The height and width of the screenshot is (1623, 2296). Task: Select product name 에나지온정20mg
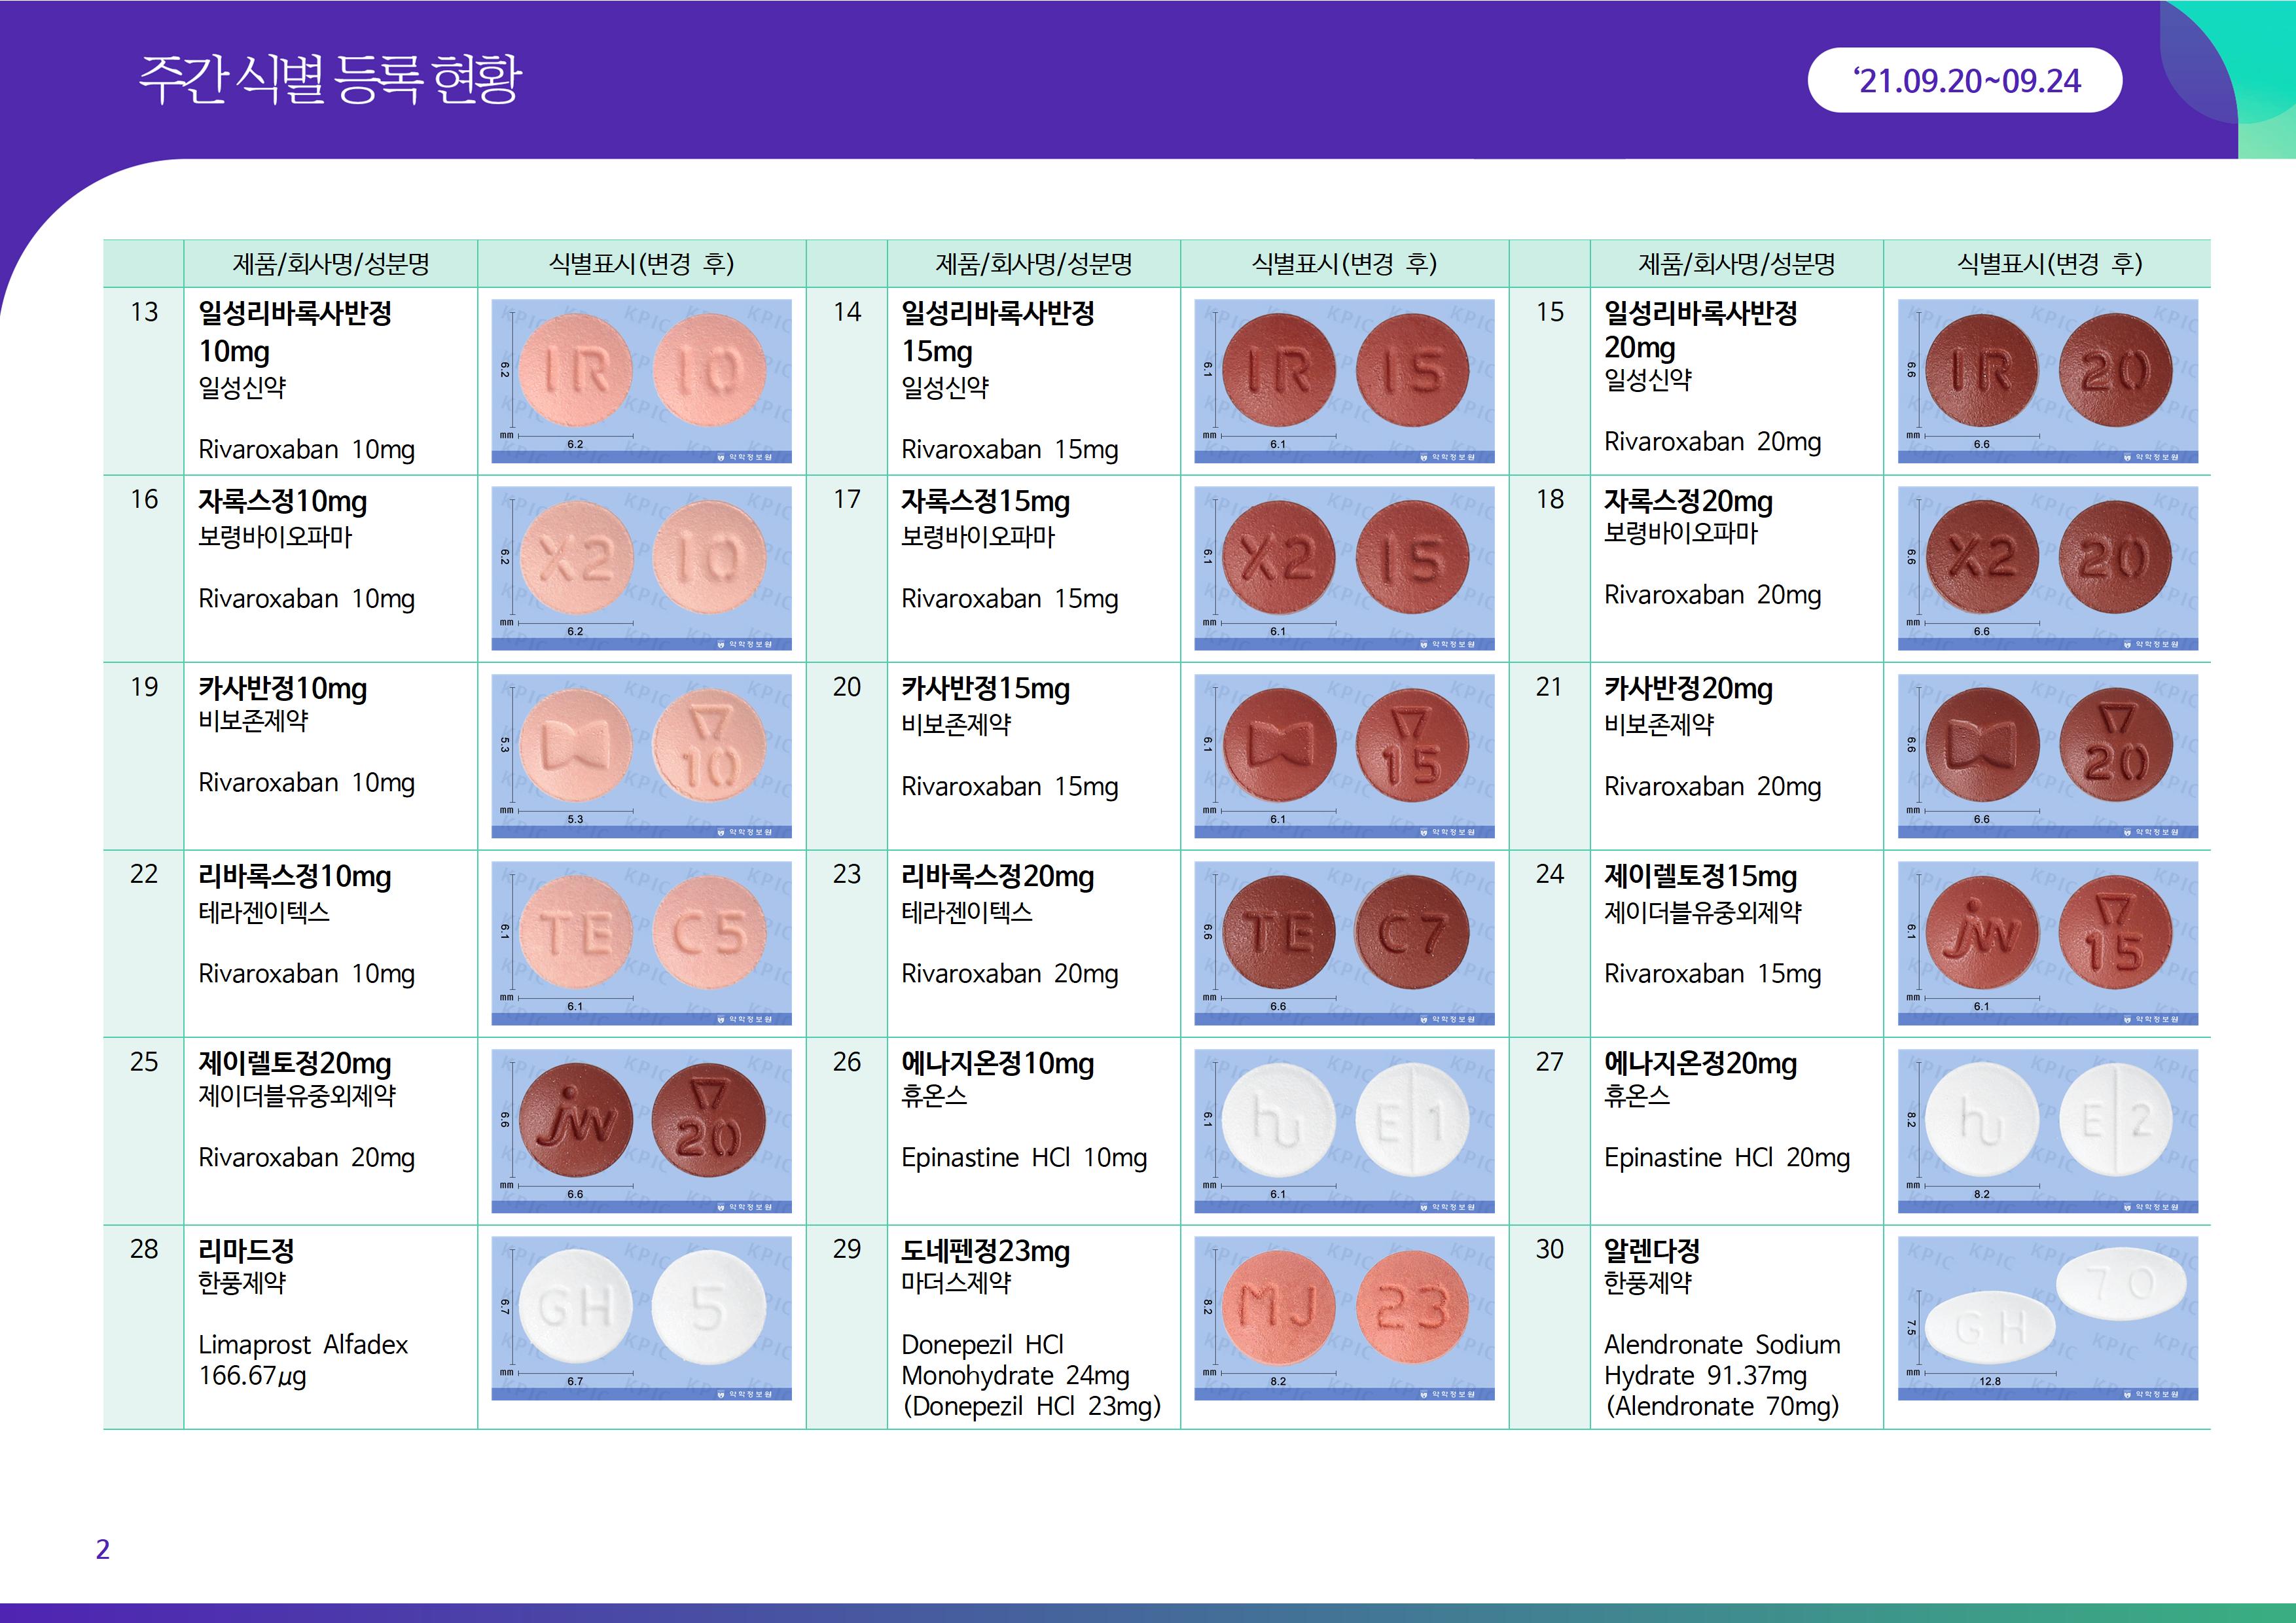point(1700,1063)
